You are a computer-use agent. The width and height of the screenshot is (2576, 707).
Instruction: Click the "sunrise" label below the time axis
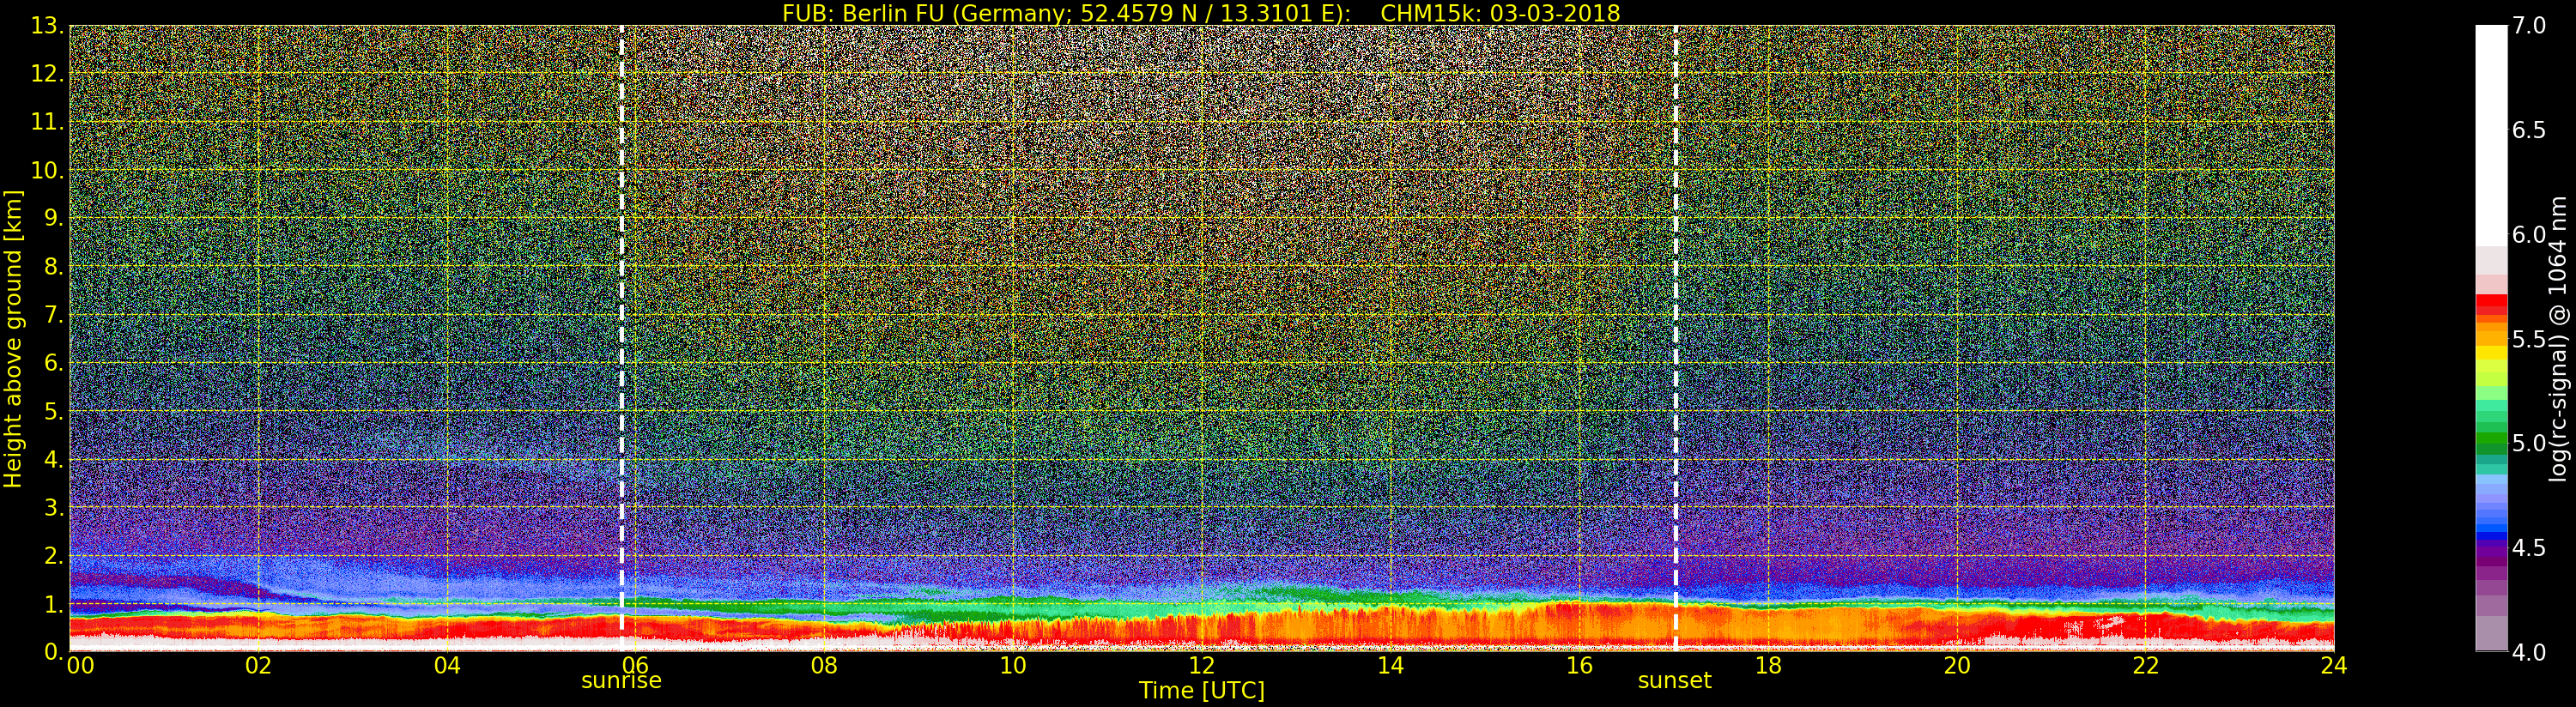coord(621,681)
